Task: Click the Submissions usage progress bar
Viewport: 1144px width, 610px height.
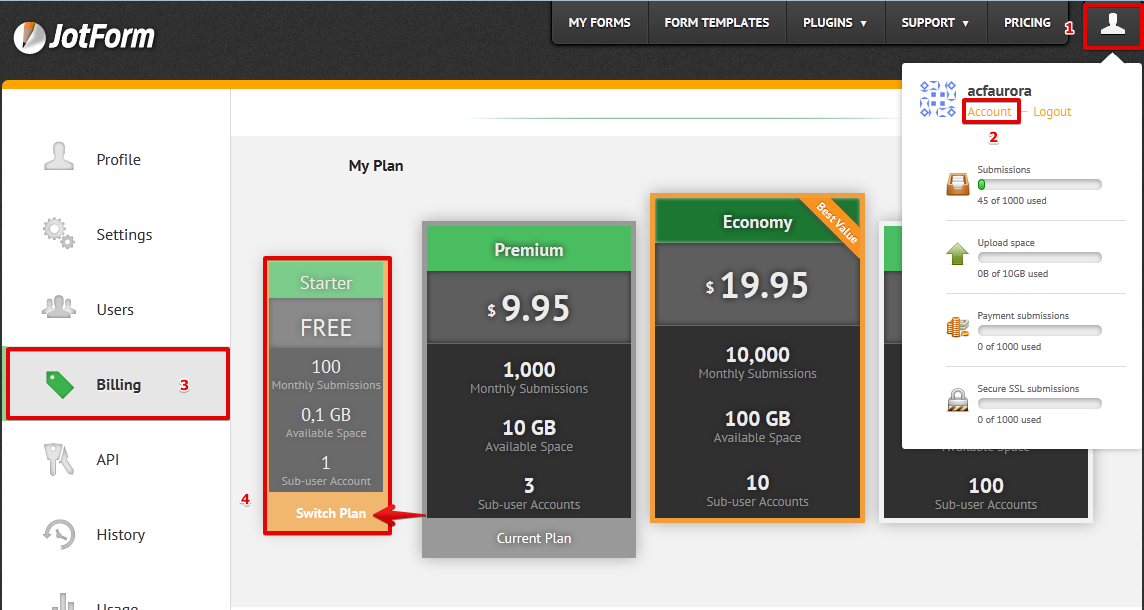Action: point(1040,185)
